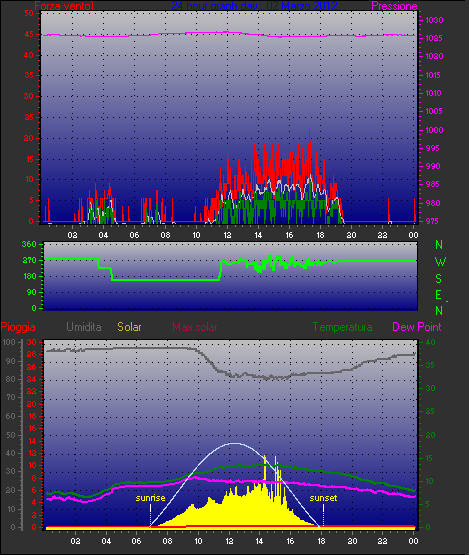The height and width of the screenshot is (555, 469).
Task: Click the 'sunrise' marker label
Action: pos(150,498)
